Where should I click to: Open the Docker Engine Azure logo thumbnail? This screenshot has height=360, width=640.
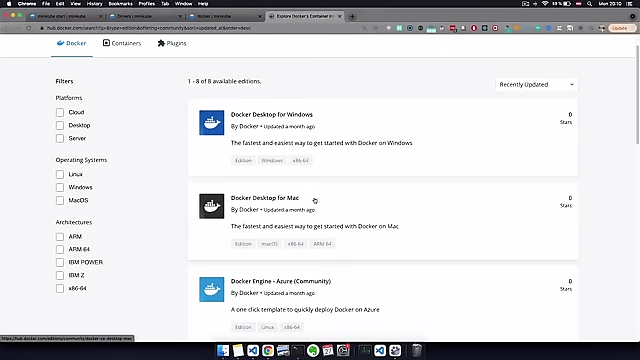point(211,289)
